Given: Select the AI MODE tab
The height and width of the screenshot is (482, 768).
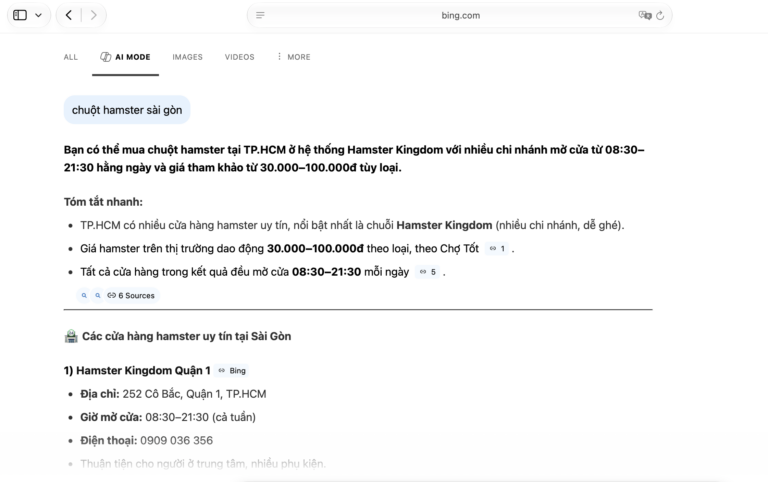Looking at the screenshot, I should coord(125,57).
